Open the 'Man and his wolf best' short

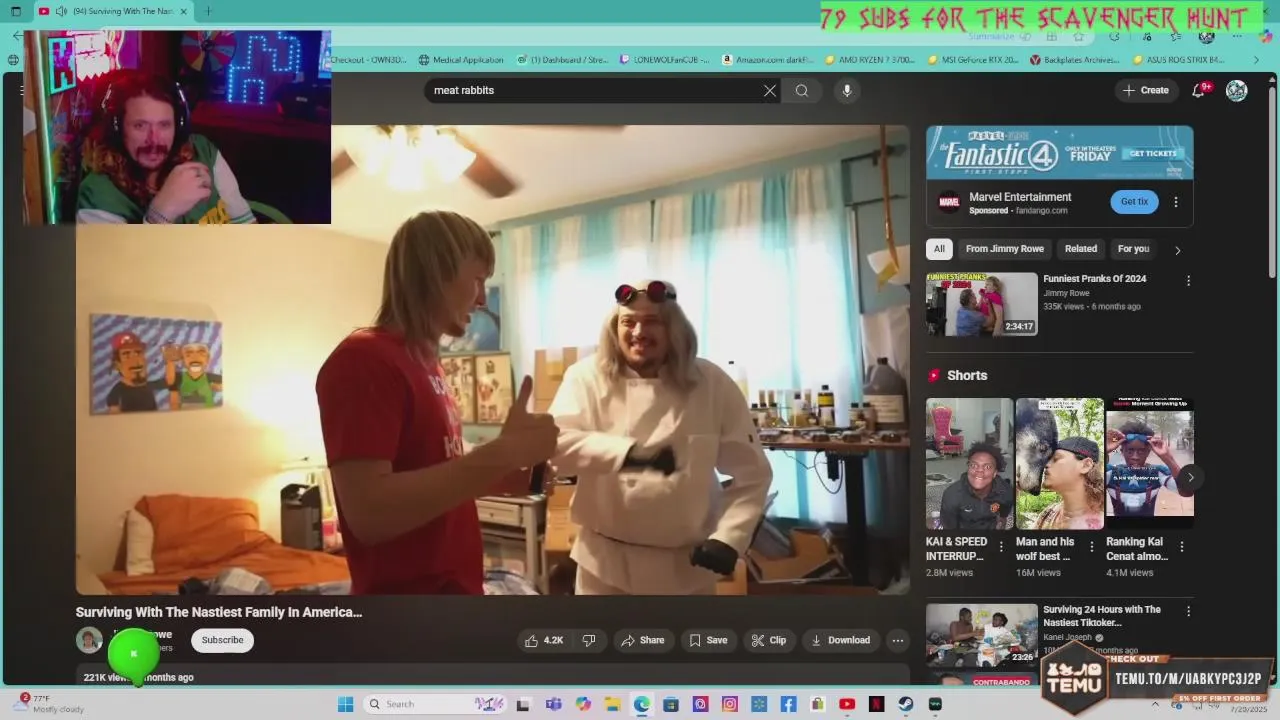[1059, 464]
